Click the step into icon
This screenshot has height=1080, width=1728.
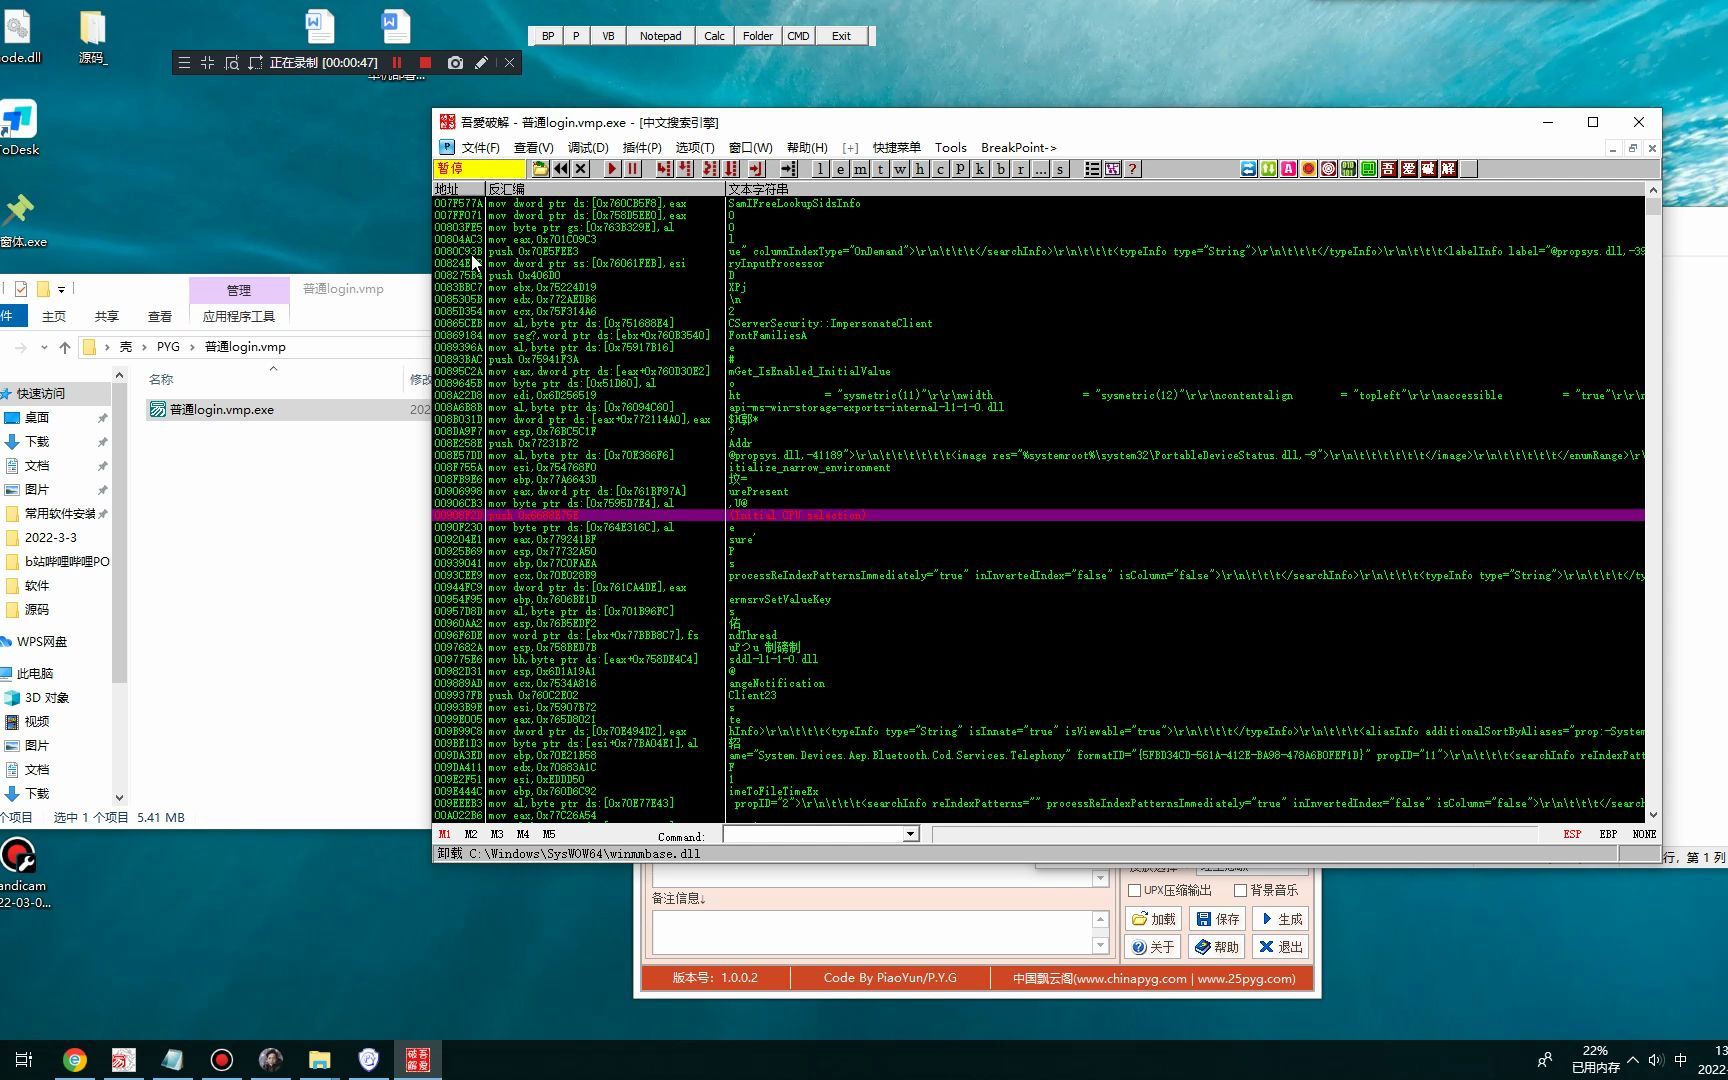[664, 169]
